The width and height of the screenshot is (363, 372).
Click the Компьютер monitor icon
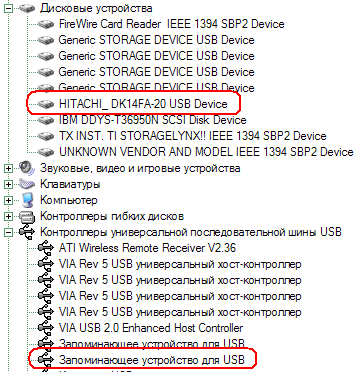(x=27, y=200)
